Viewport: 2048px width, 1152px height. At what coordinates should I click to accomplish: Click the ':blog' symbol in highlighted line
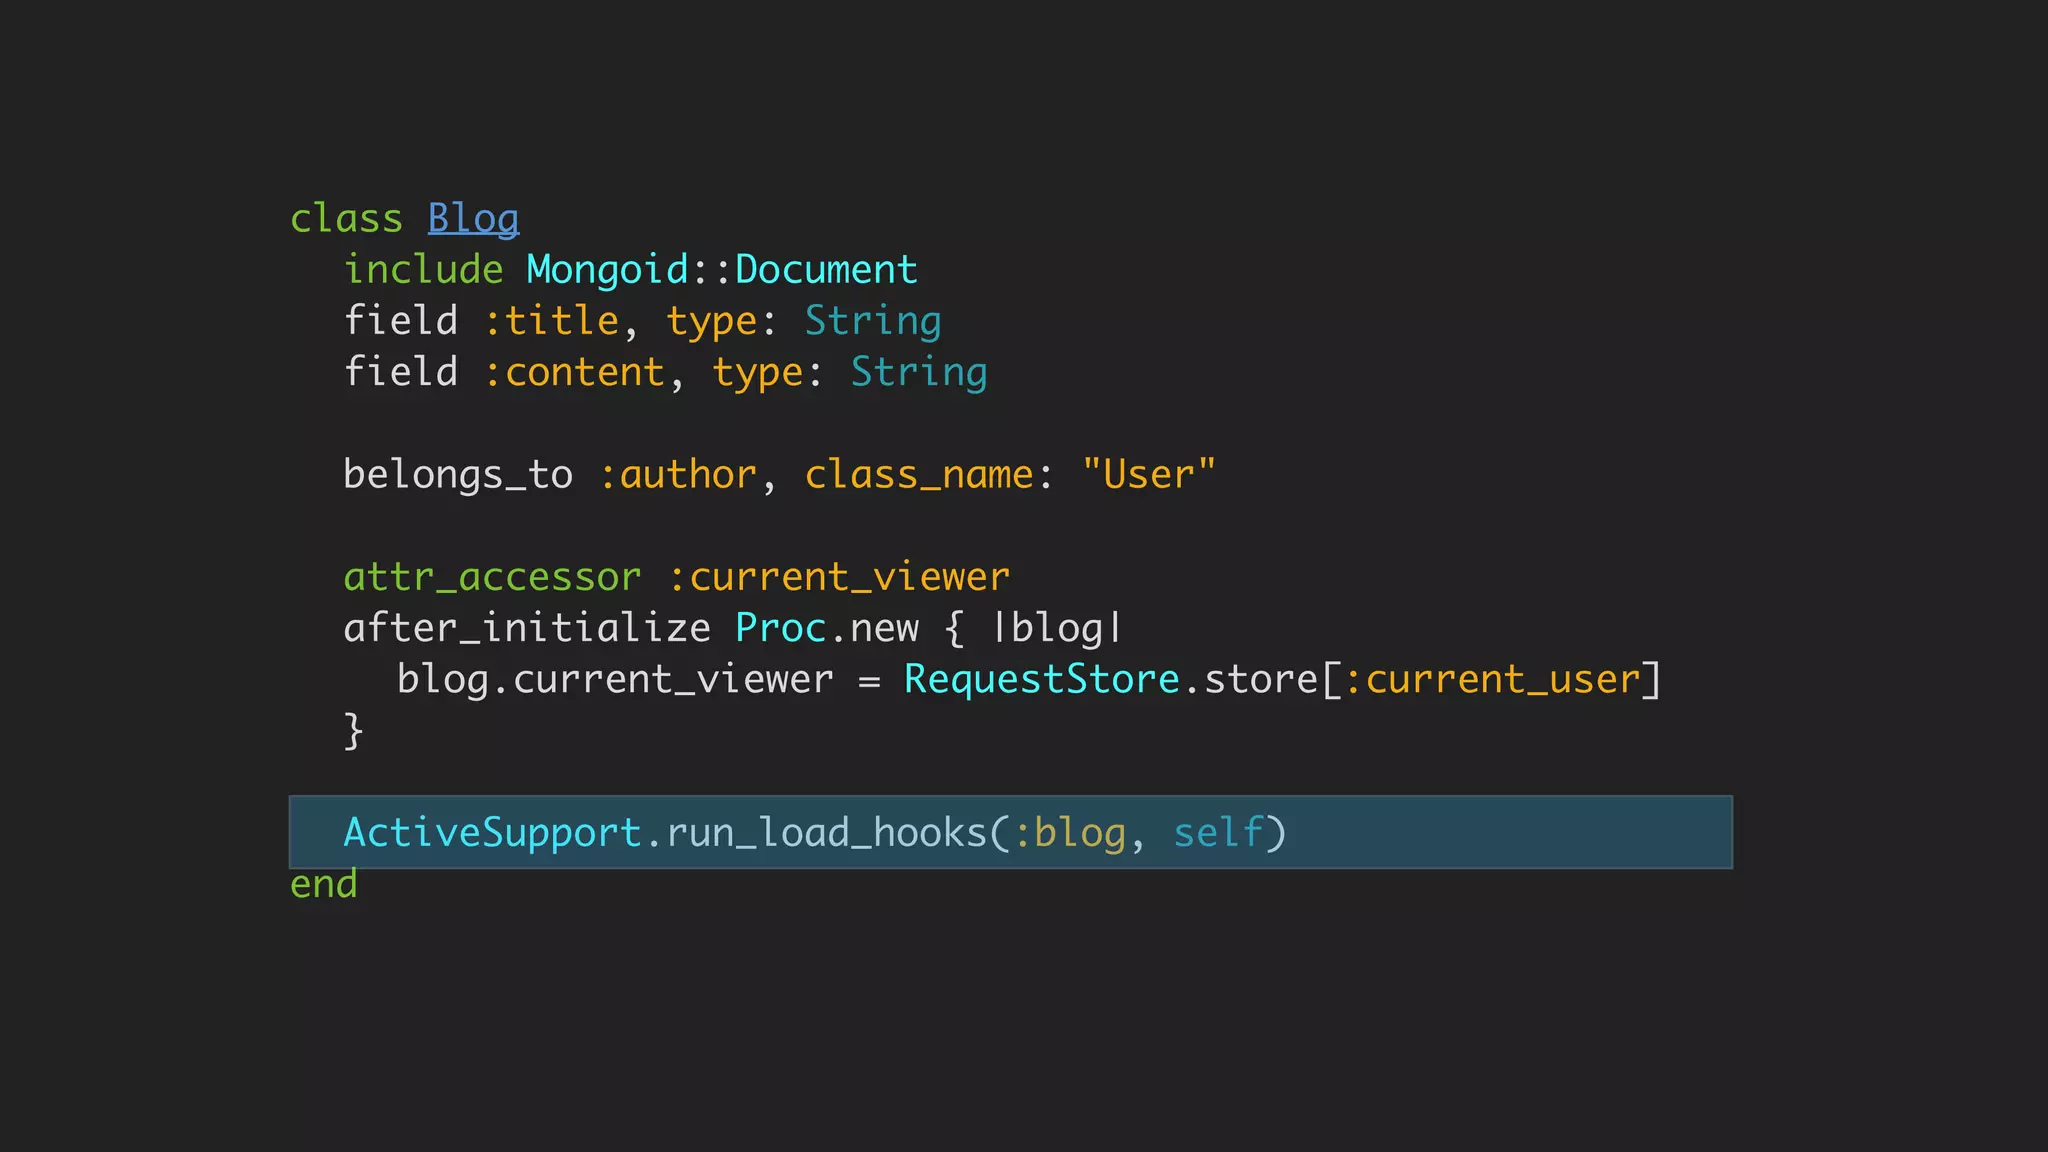pos(1070,834)
